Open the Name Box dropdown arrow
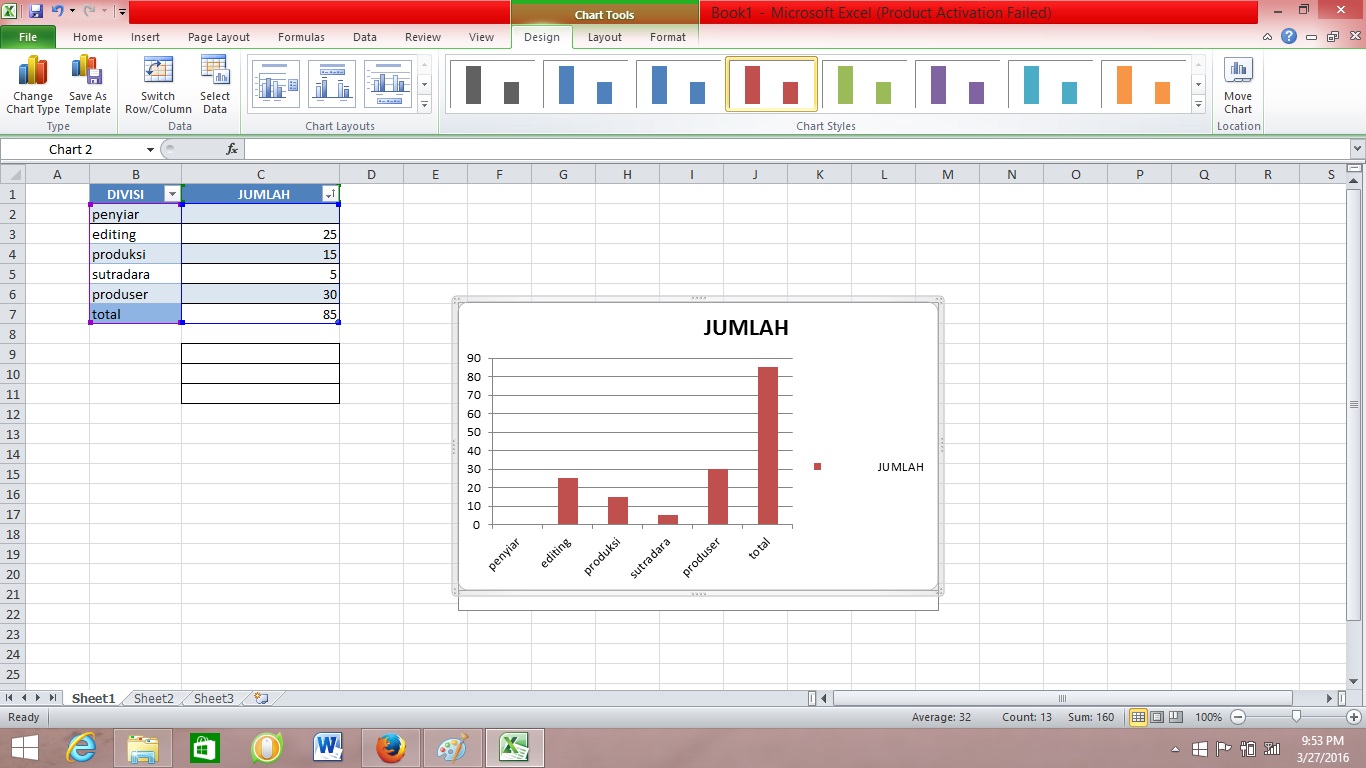This screenshot has height=768, width=1366. coord(149,147)
